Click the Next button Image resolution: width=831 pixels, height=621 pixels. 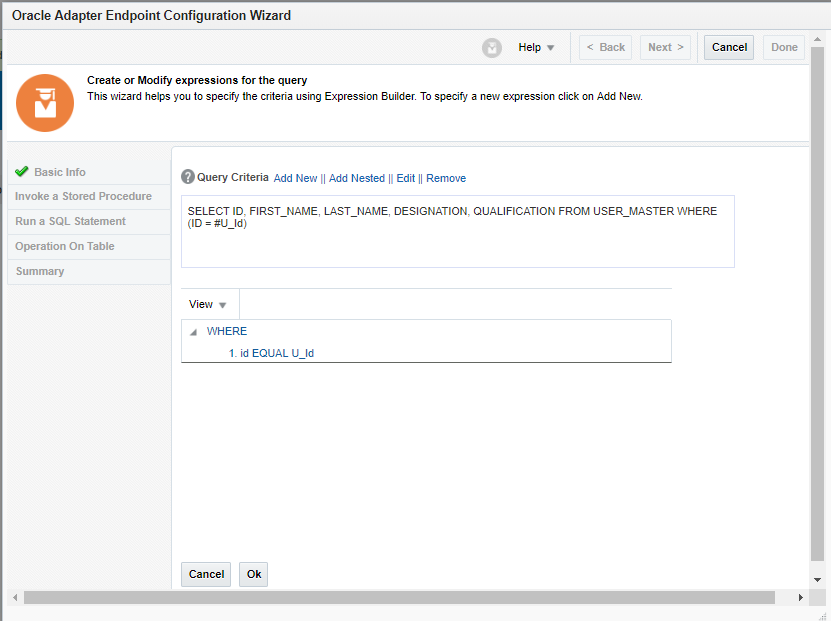click(665, 47)
